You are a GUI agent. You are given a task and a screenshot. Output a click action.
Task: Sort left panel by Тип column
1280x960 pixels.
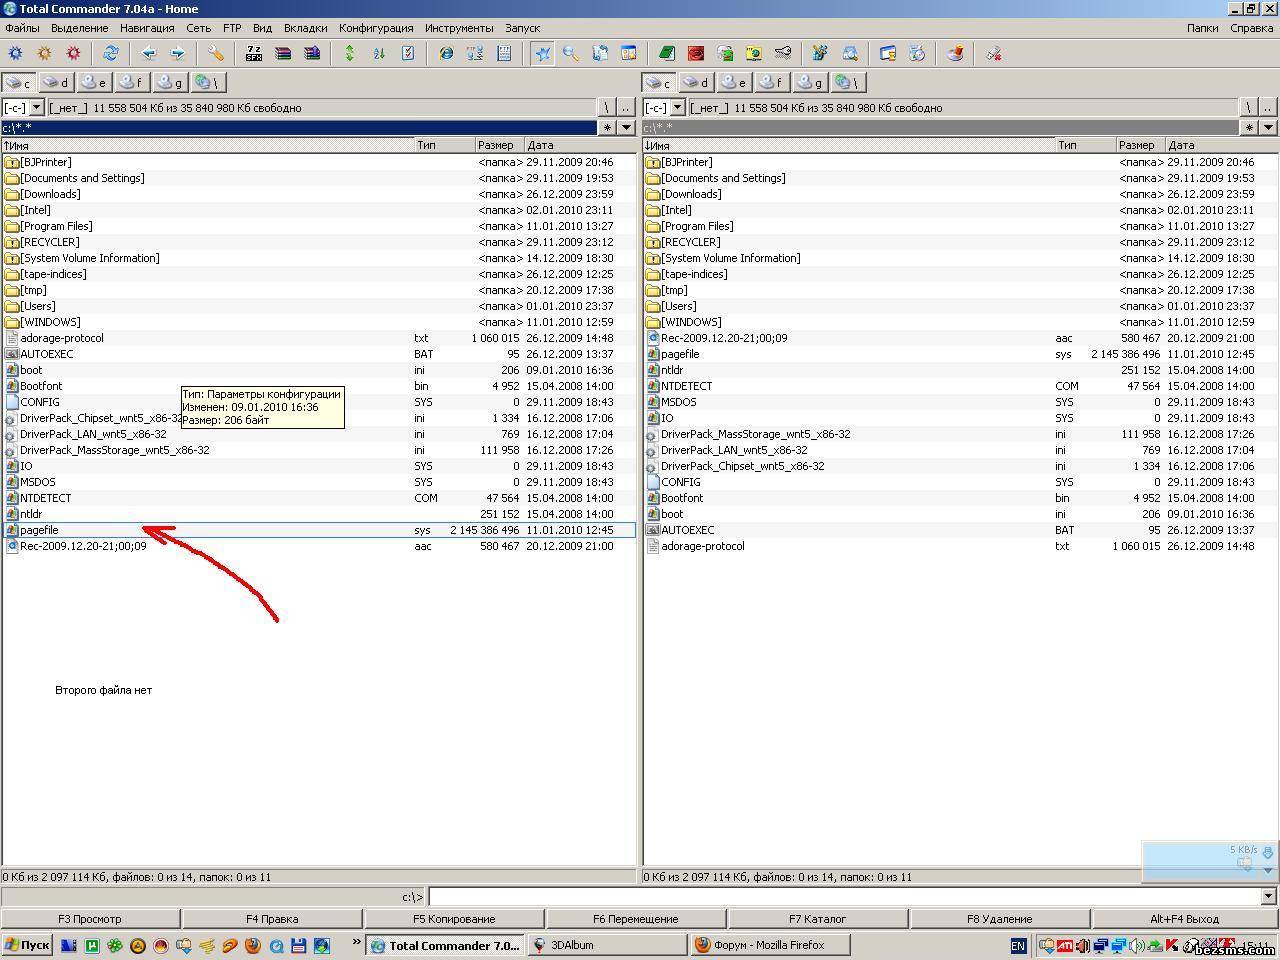444,145
